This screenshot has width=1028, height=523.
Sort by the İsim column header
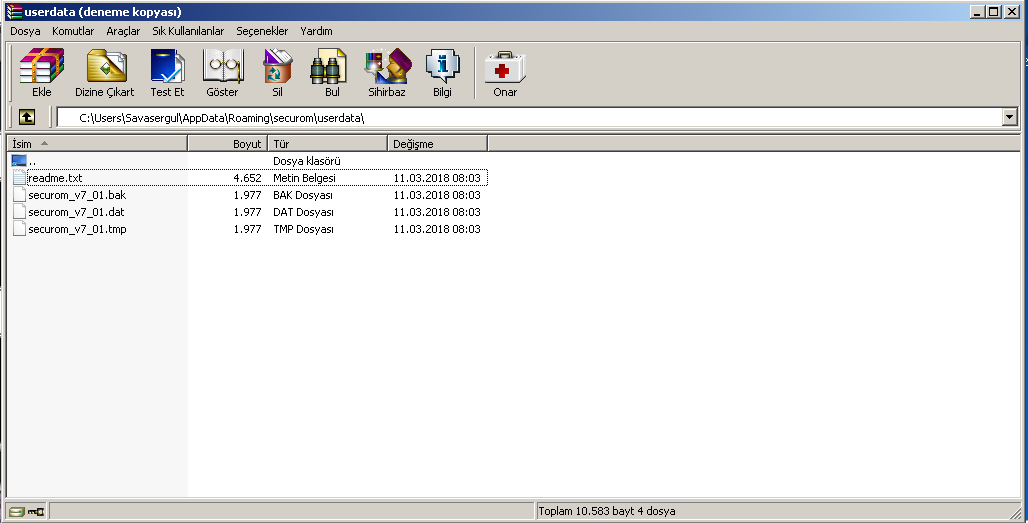(x=97, y=144)
